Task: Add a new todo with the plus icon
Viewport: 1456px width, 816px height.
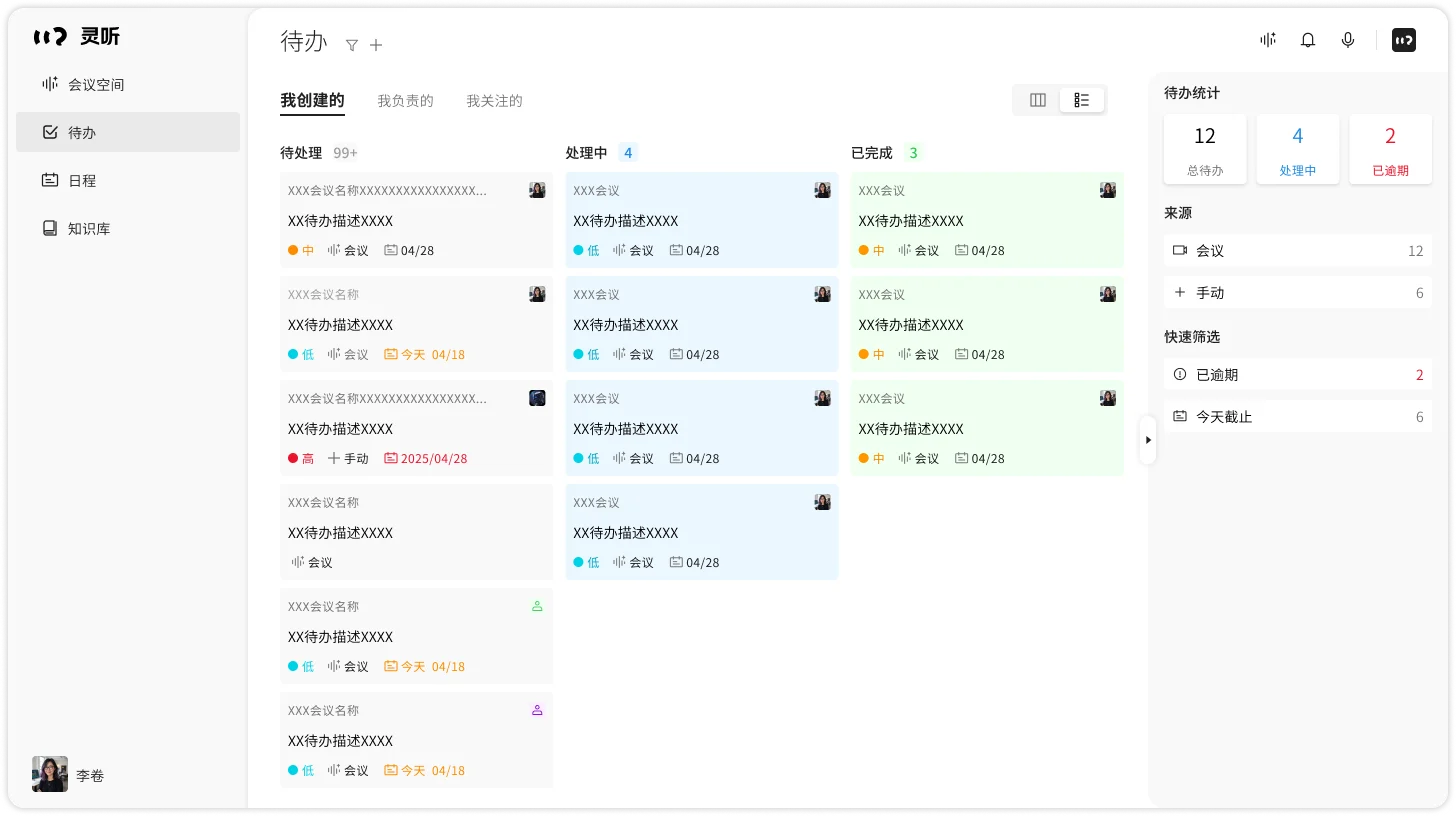Action: [376, 45]
